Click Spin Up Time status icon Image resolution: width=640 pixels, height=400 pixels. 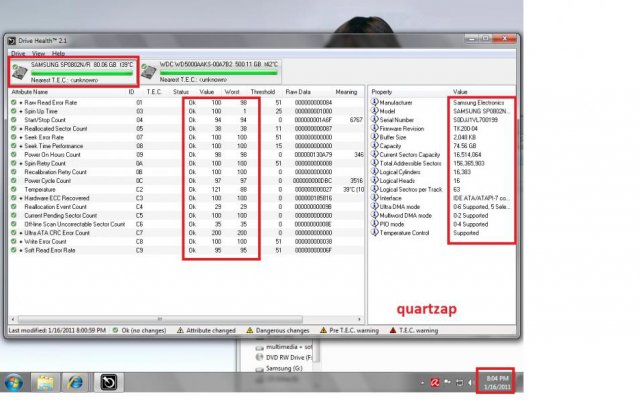point(14,111)
